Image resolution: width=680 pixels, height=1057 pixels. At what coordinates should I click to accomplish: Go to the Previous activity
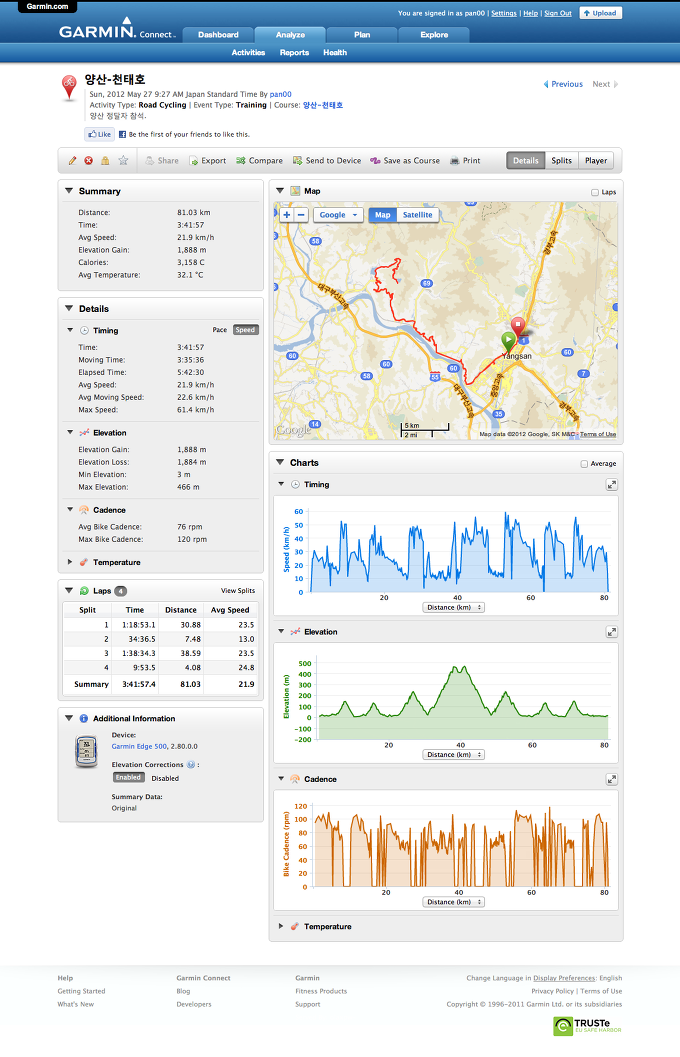[x=563, y=84]
